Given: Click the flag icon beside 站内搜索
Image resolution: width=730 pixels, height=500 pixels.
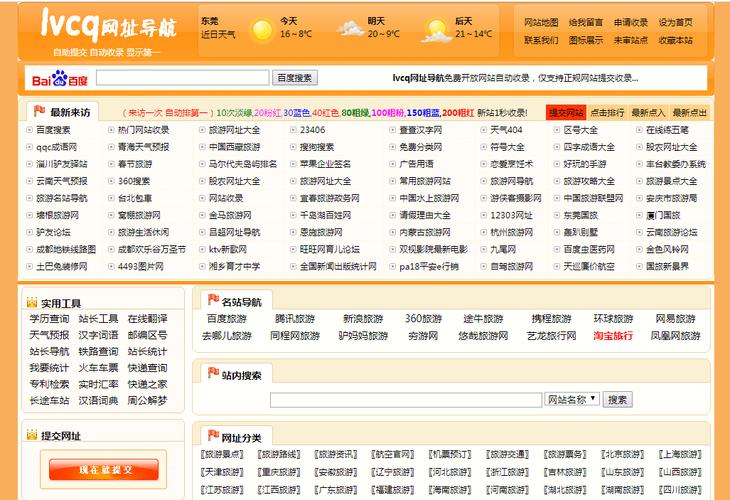Looking at the screenshot, I should pos(213,373).
